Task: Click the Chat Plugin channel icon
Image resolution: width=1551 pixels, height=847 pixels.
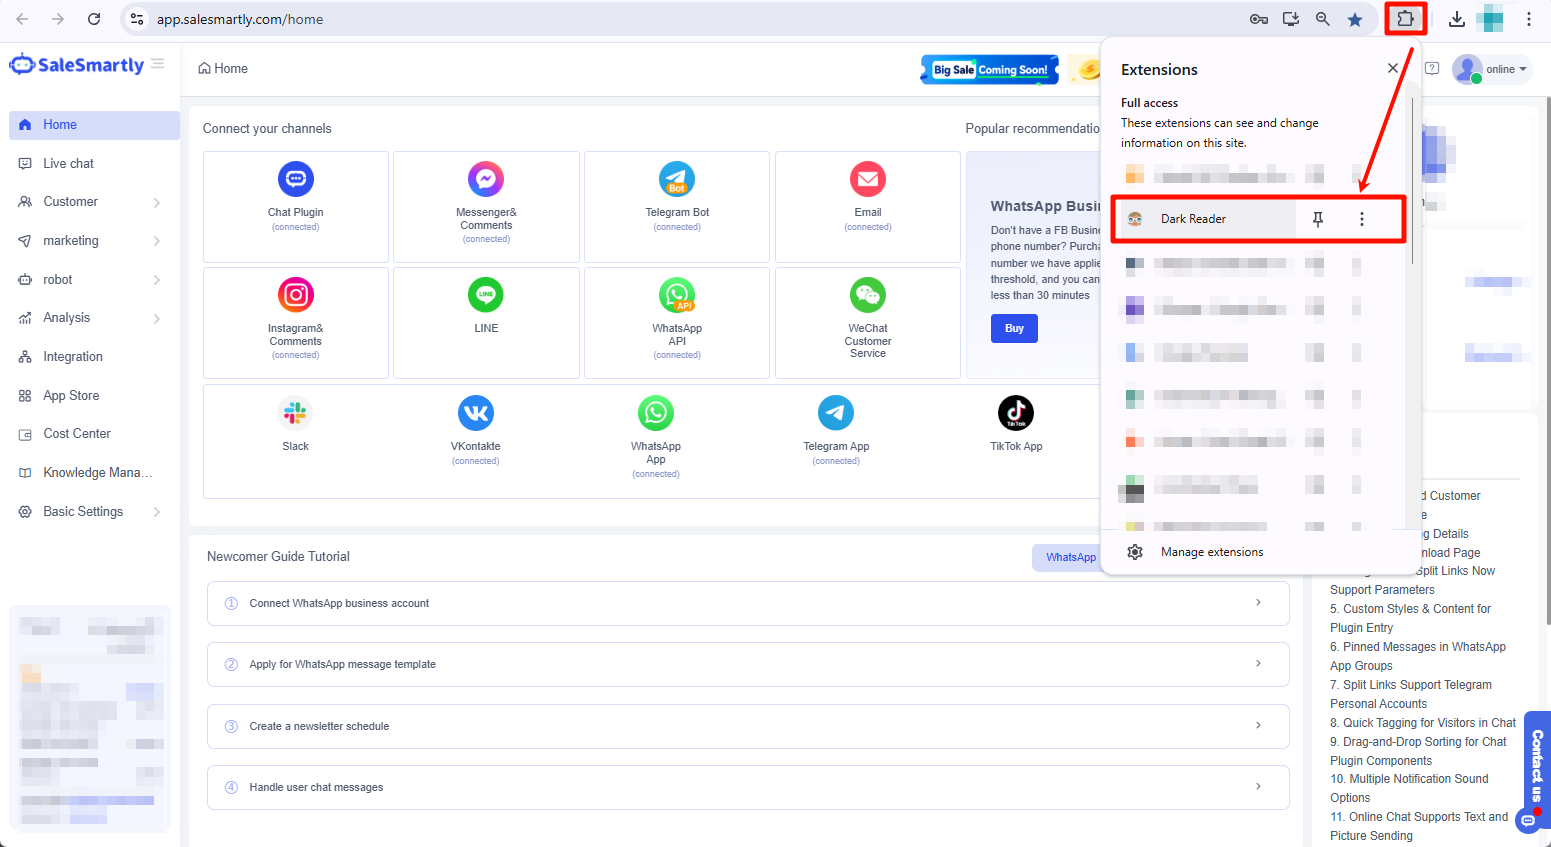Action: [x=295, y=179]
